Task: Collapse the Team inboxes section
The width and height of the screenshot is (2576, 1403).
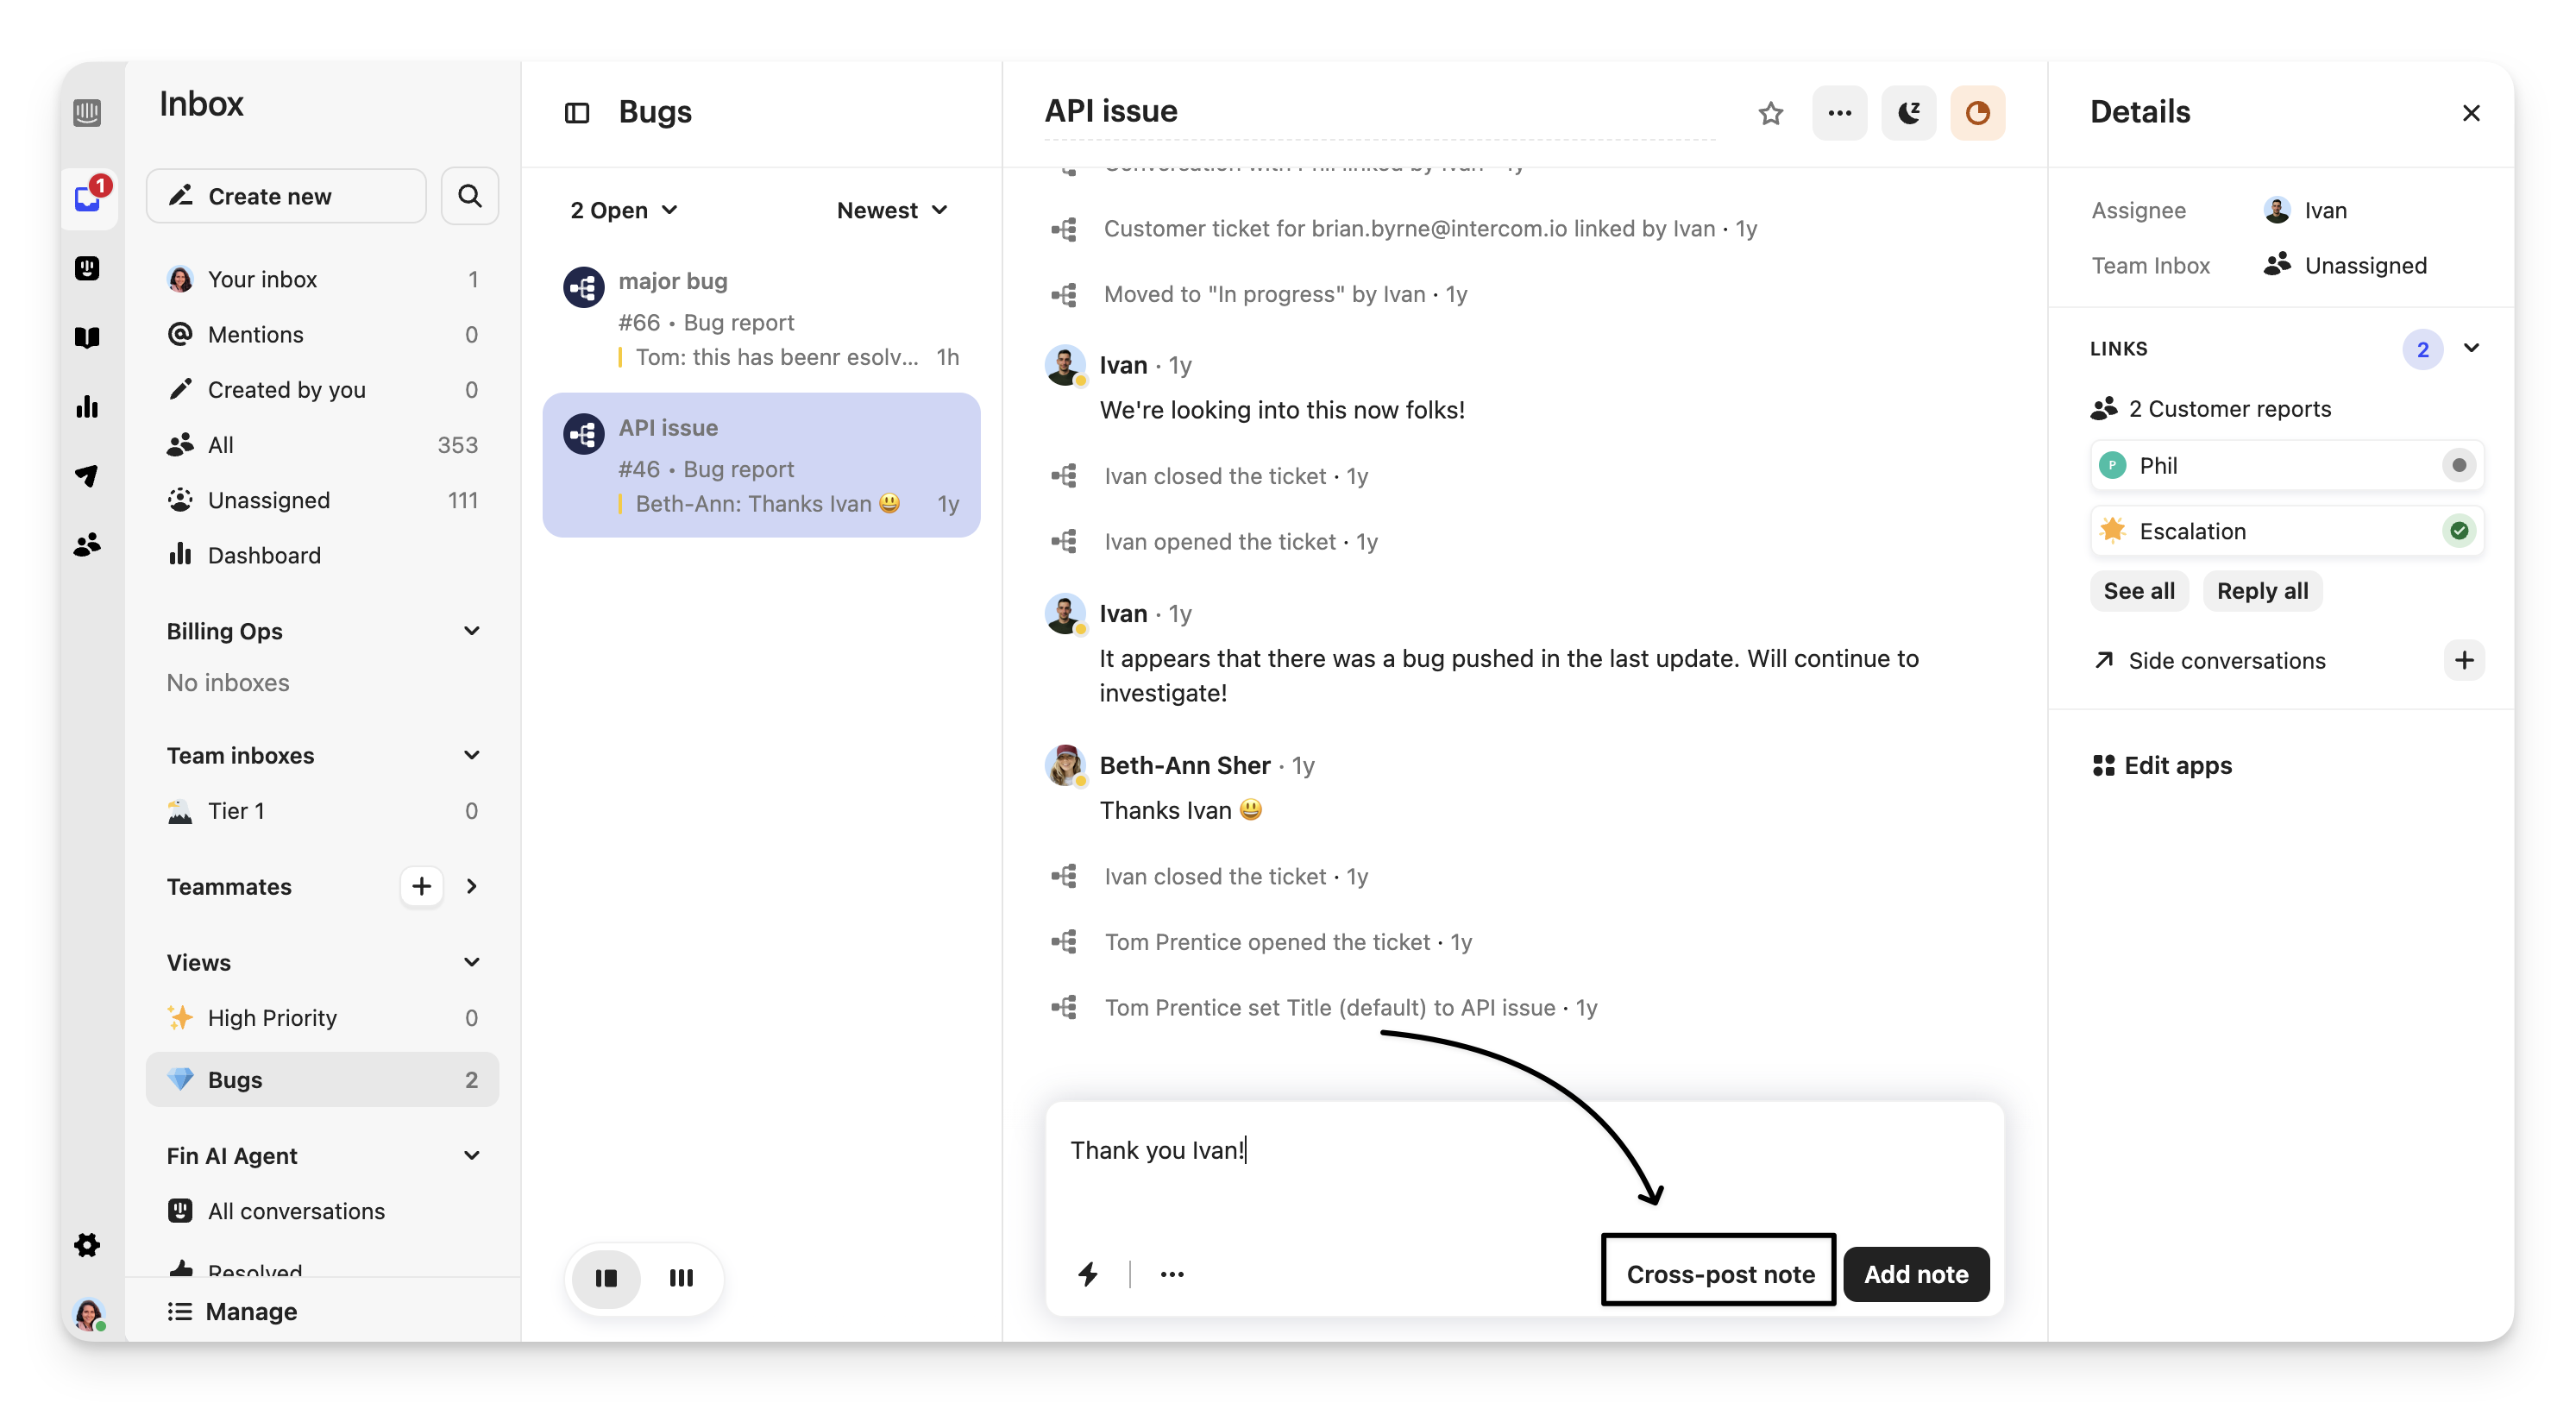Action: point(471,754)
